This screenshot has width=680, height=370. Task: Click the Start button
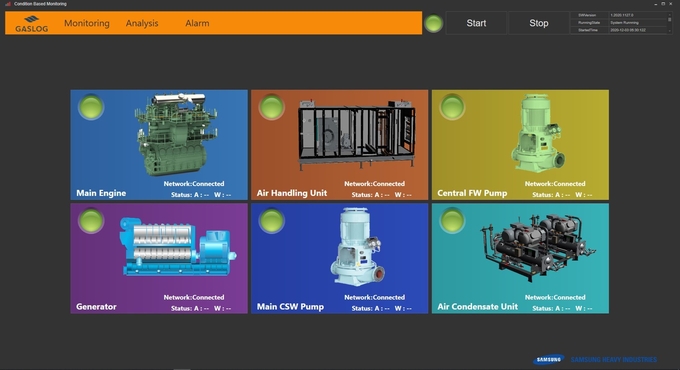click(x=476, y=23)
